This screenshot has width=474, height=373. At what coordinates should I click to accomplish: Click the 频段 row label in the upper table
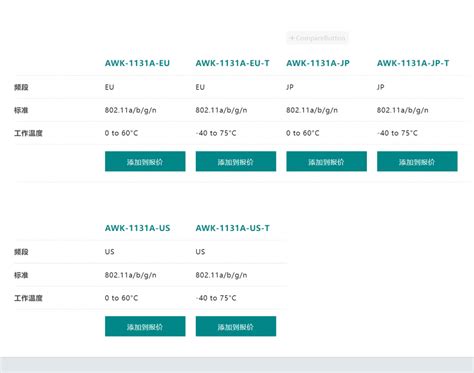point(21,87)
